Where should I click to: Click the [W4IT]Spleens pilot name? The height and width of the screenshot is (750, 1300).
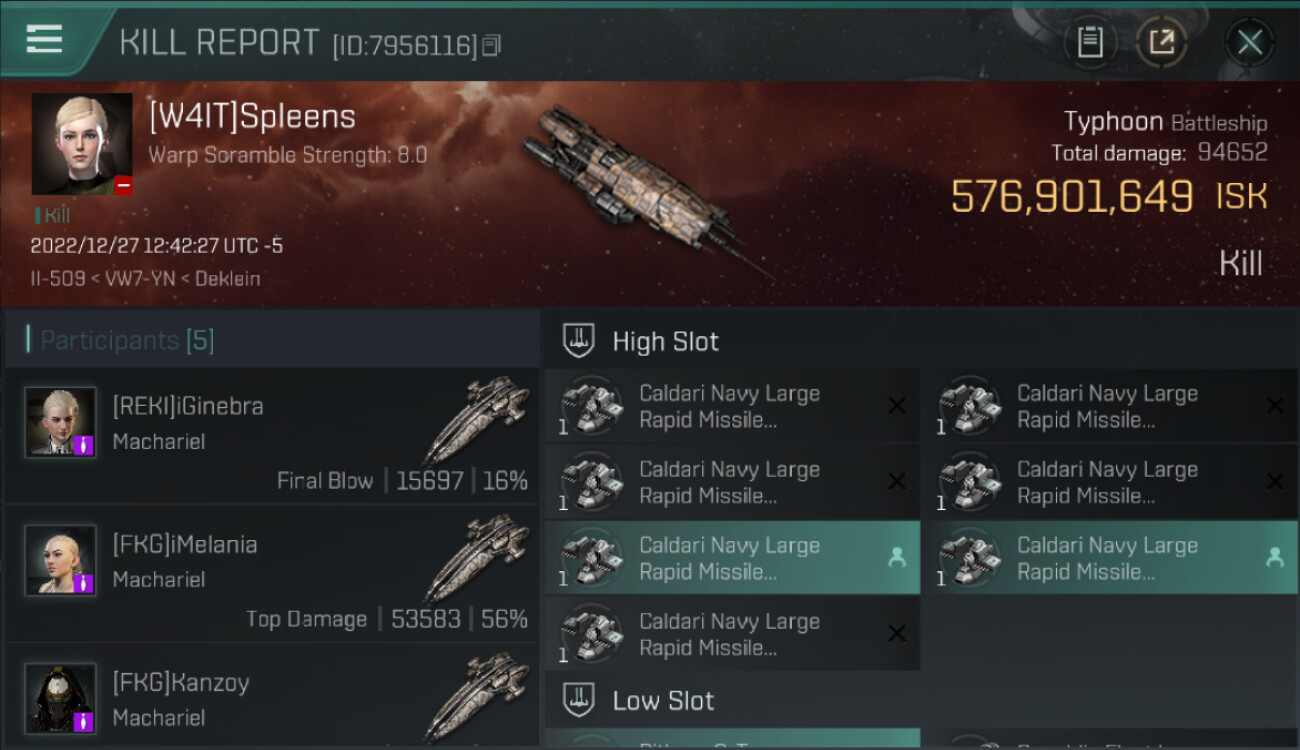pyautogui.click(x=252, y=117)
